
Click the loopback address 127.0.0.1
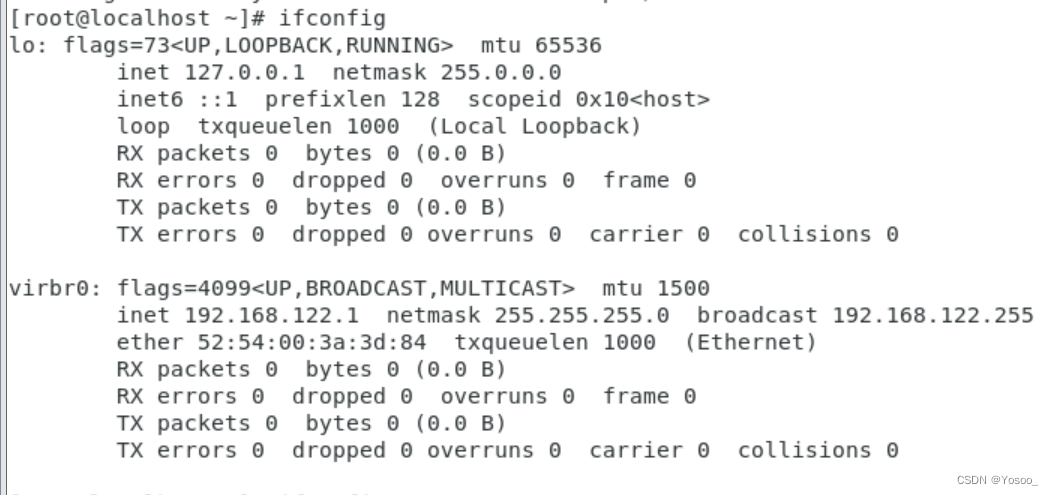coord(244,72)
